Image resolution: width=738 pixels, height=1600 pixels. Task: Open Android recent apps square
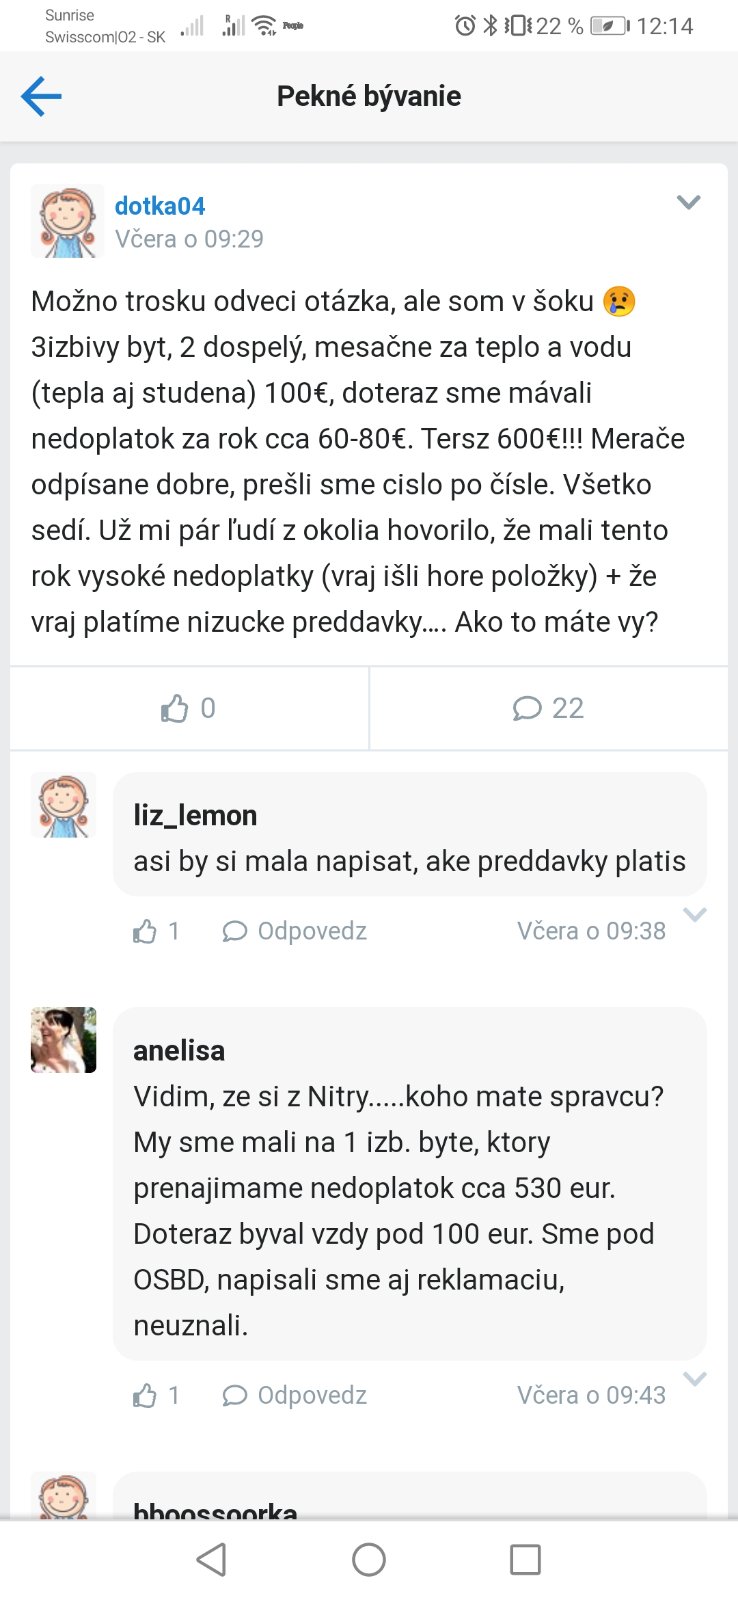coord(525,1560)
